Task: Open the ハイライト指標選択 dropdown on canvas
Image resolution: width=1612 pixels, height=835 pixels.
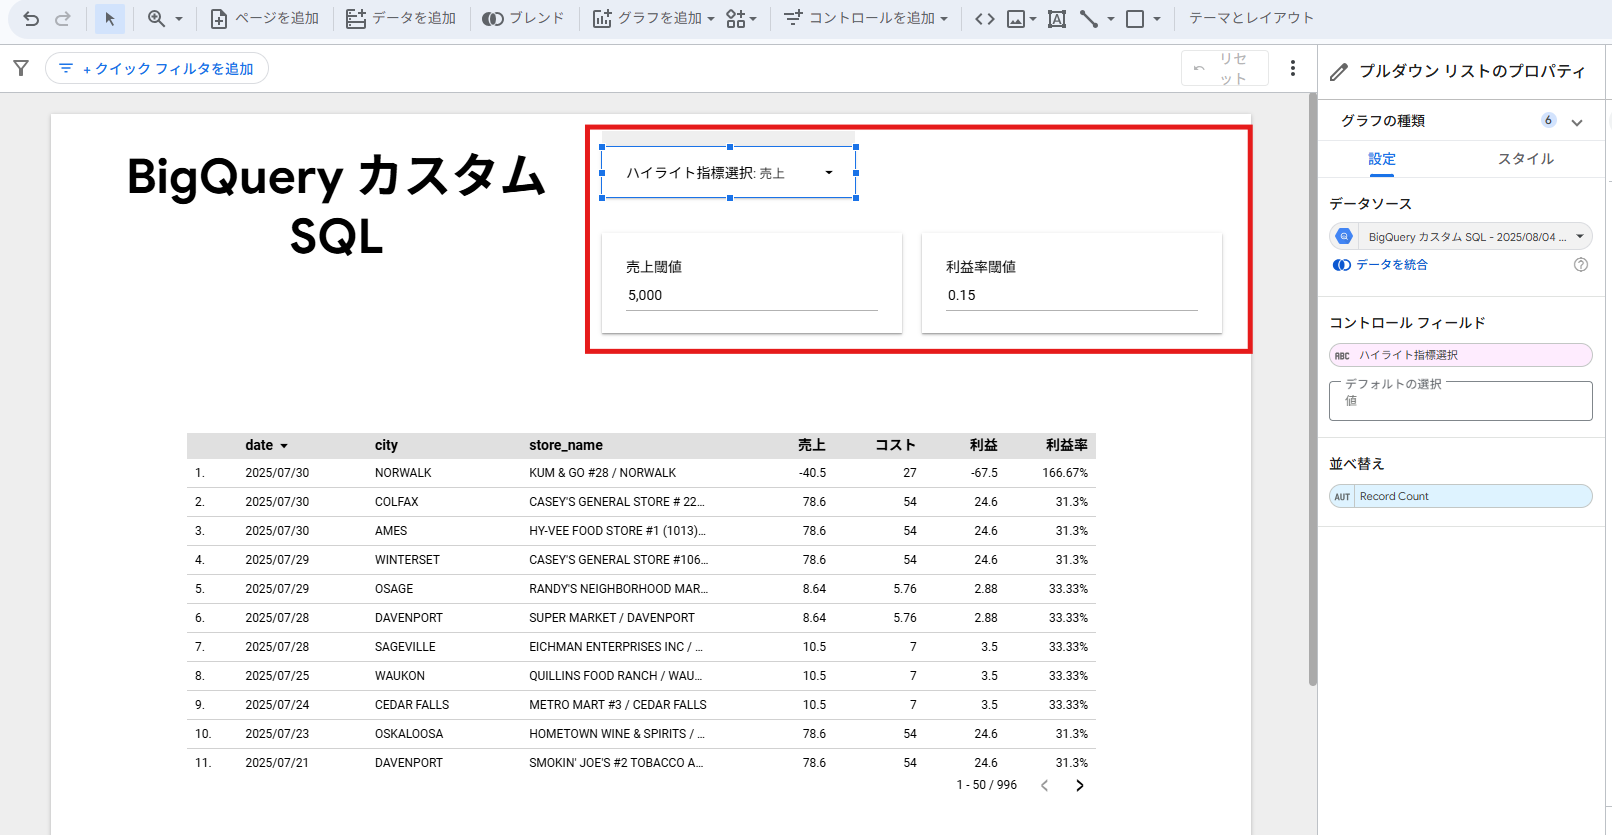Action: click(729, 173)
